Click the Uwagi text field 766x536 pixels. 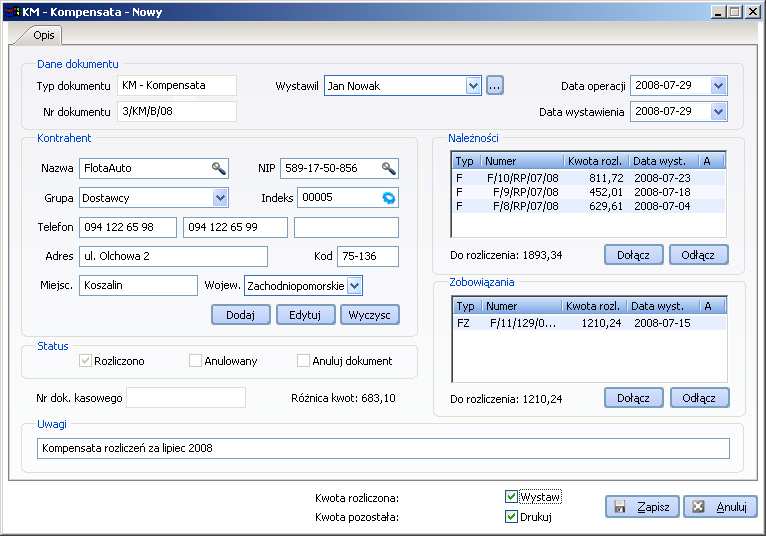[x=383, y=449]
